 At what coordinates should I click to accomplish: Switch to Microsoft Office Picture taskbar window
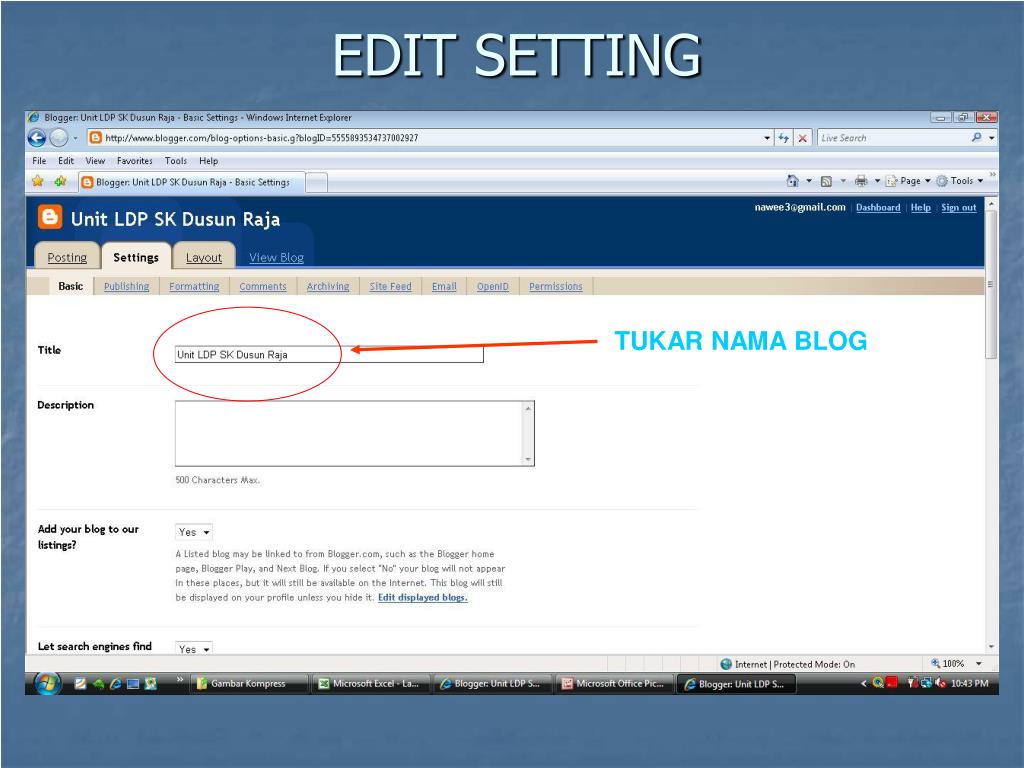pos(614,684)
